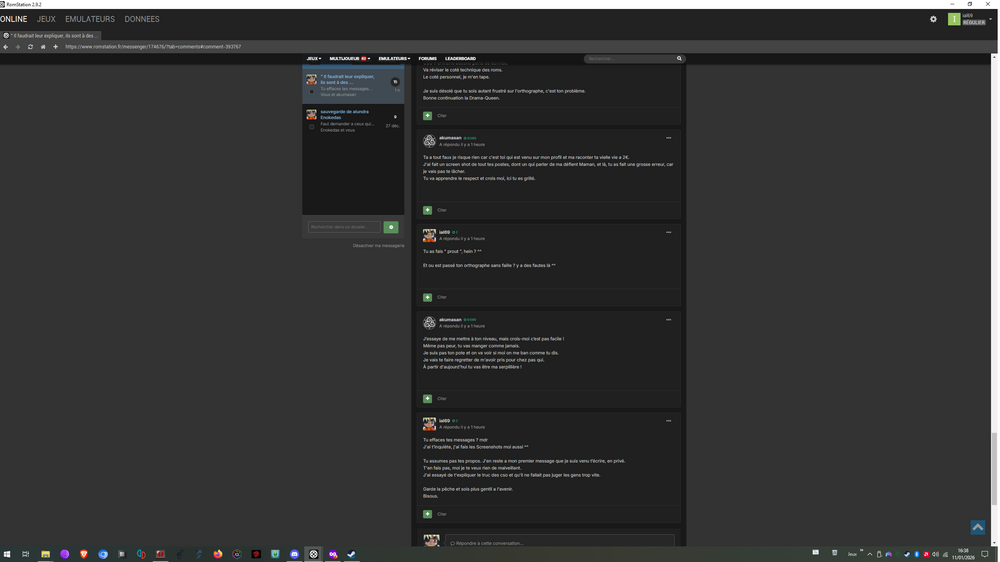The height and width of the screenshot is (562, 1000).
Task: Select the "sauvegarde de alundra" conversation checkbox
Action: 311,127
